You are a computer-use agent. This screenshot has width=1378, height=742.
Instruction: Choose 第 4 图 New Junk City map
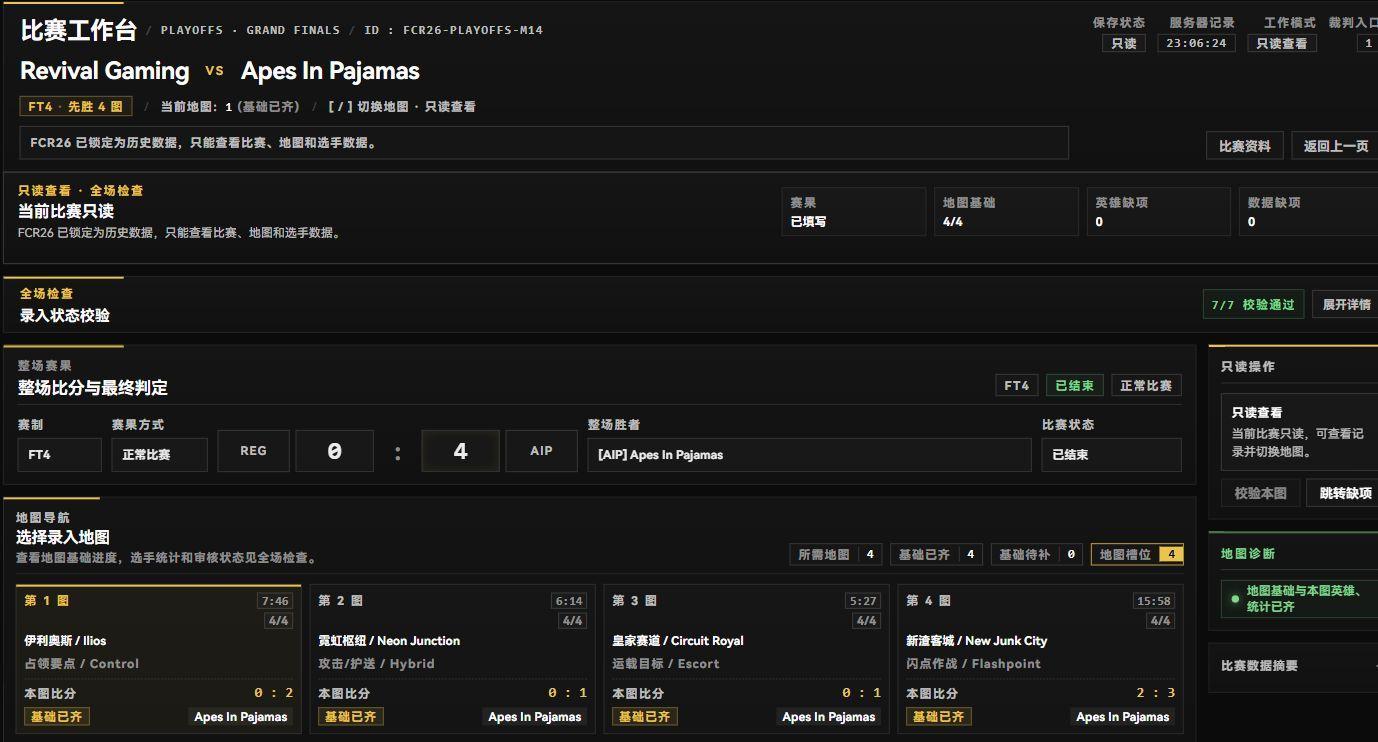[1040, 658]
